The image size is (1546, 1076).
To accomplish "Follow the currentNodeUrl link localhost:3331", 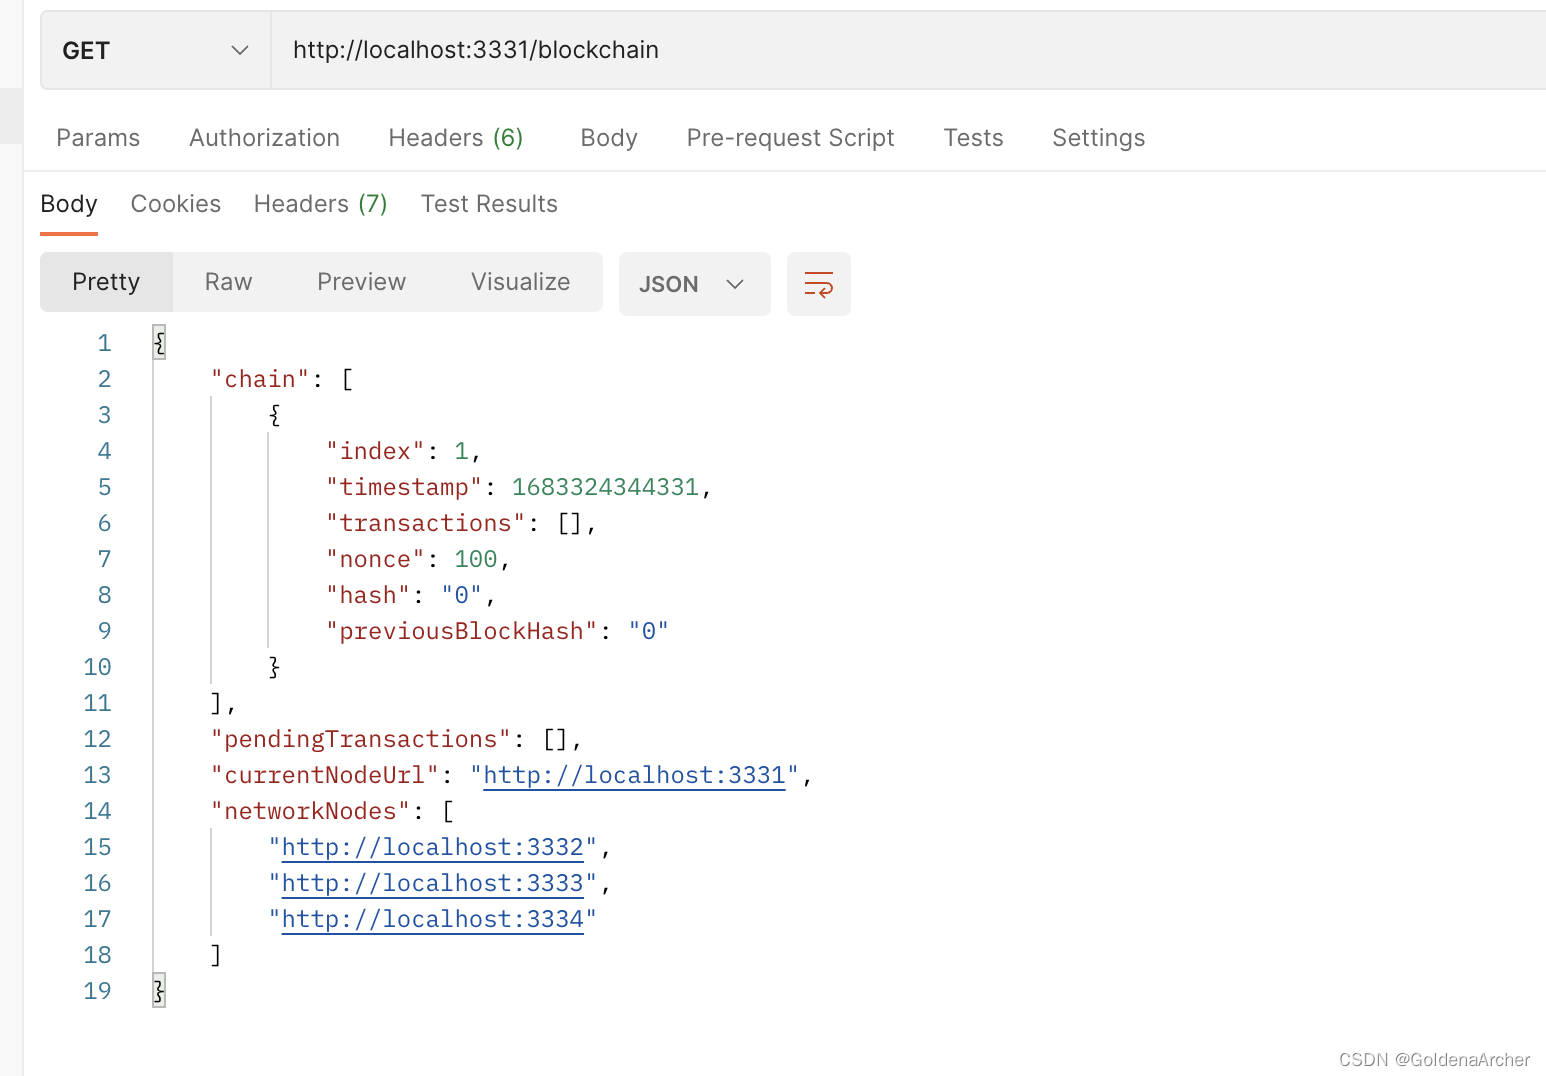I will pyautogui.click(x=634, y=775).
